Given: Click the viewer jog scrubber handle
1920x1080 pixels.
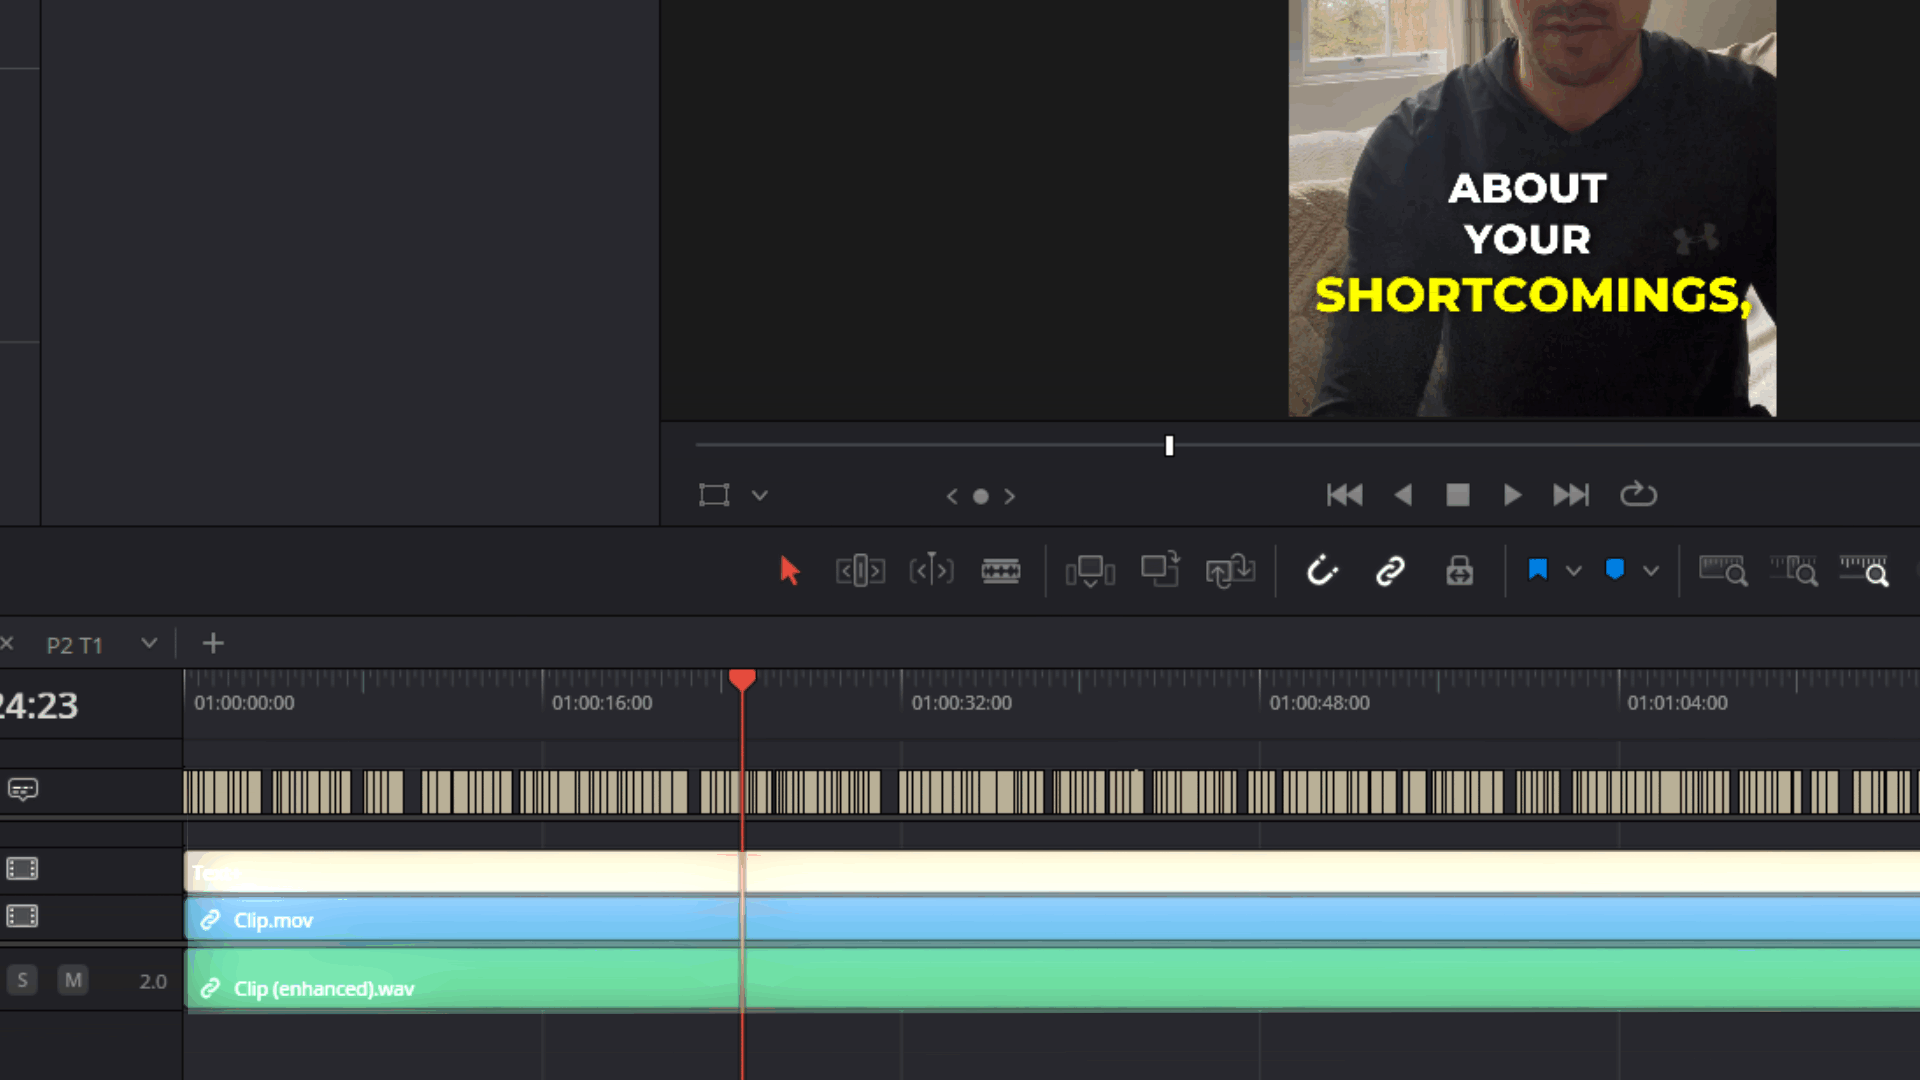Looking at the screenshot, I should pyautogui.click(x=1169, y=446).
